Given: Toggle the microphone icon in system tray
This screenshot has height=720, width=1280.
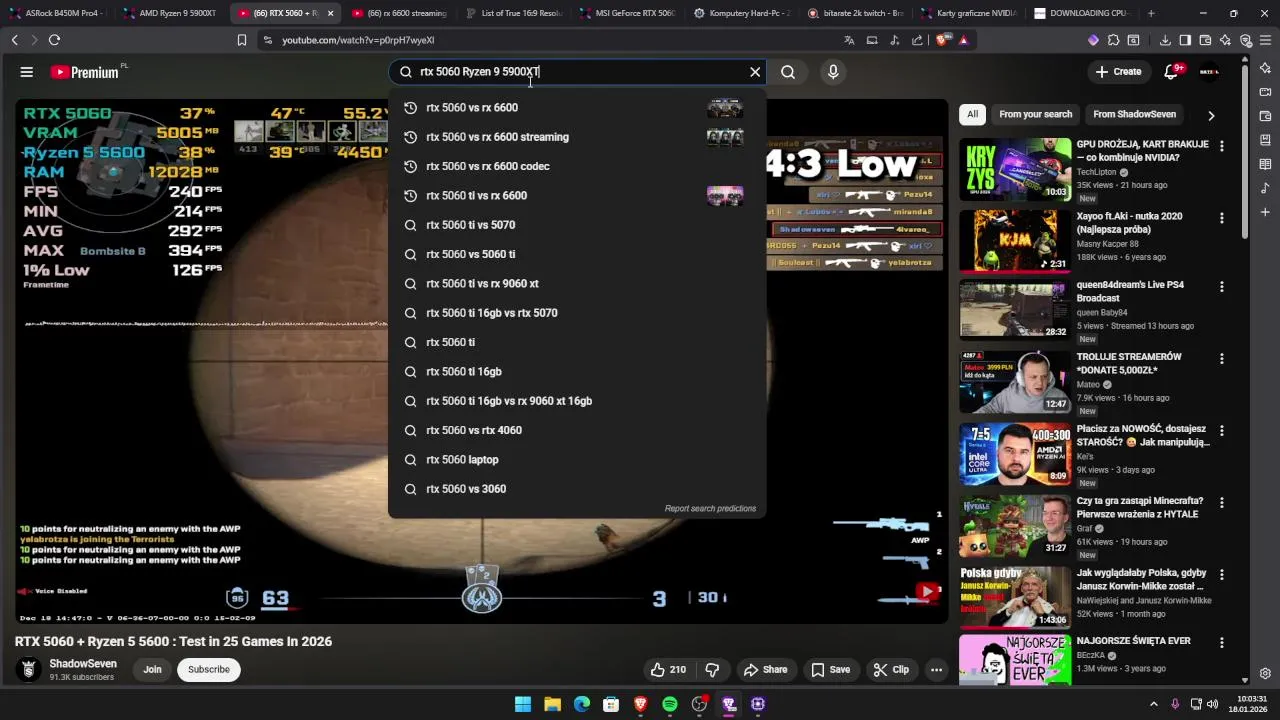Looking at the screenshot, I should click(x=1175, y=704).
